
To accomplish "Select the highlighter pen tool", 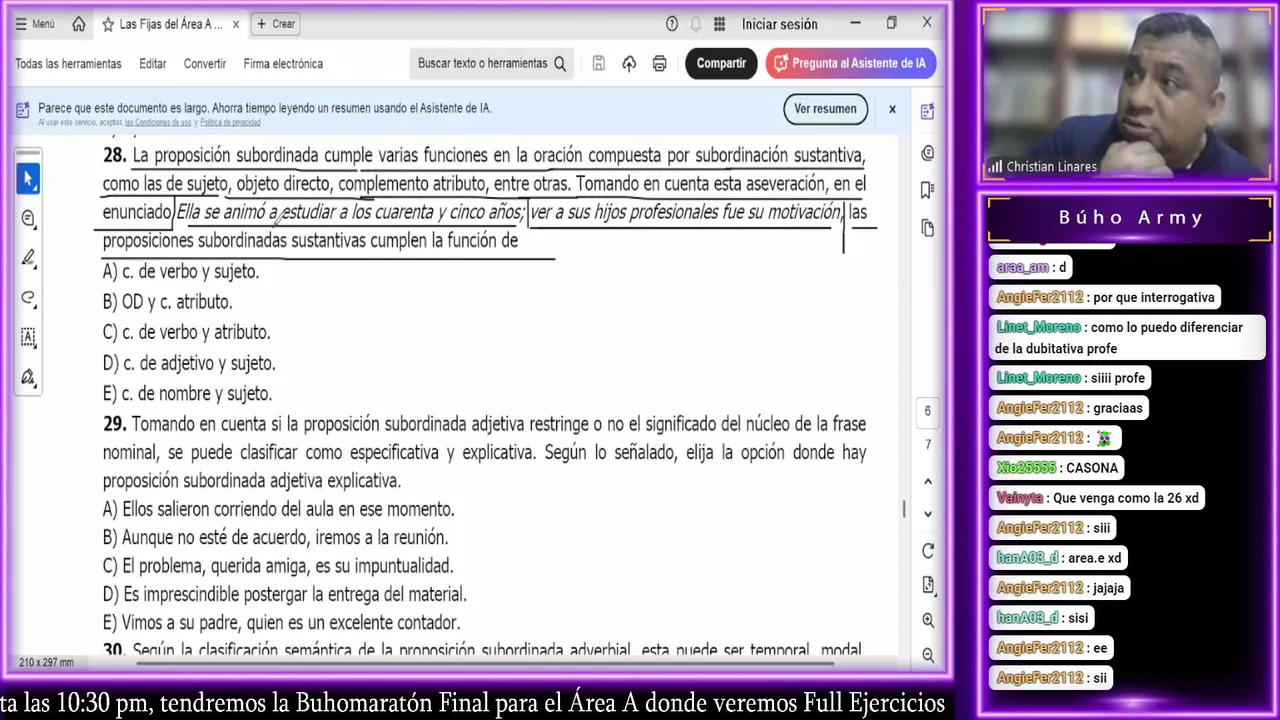I will pyautogui.click(x=28, y=258).
